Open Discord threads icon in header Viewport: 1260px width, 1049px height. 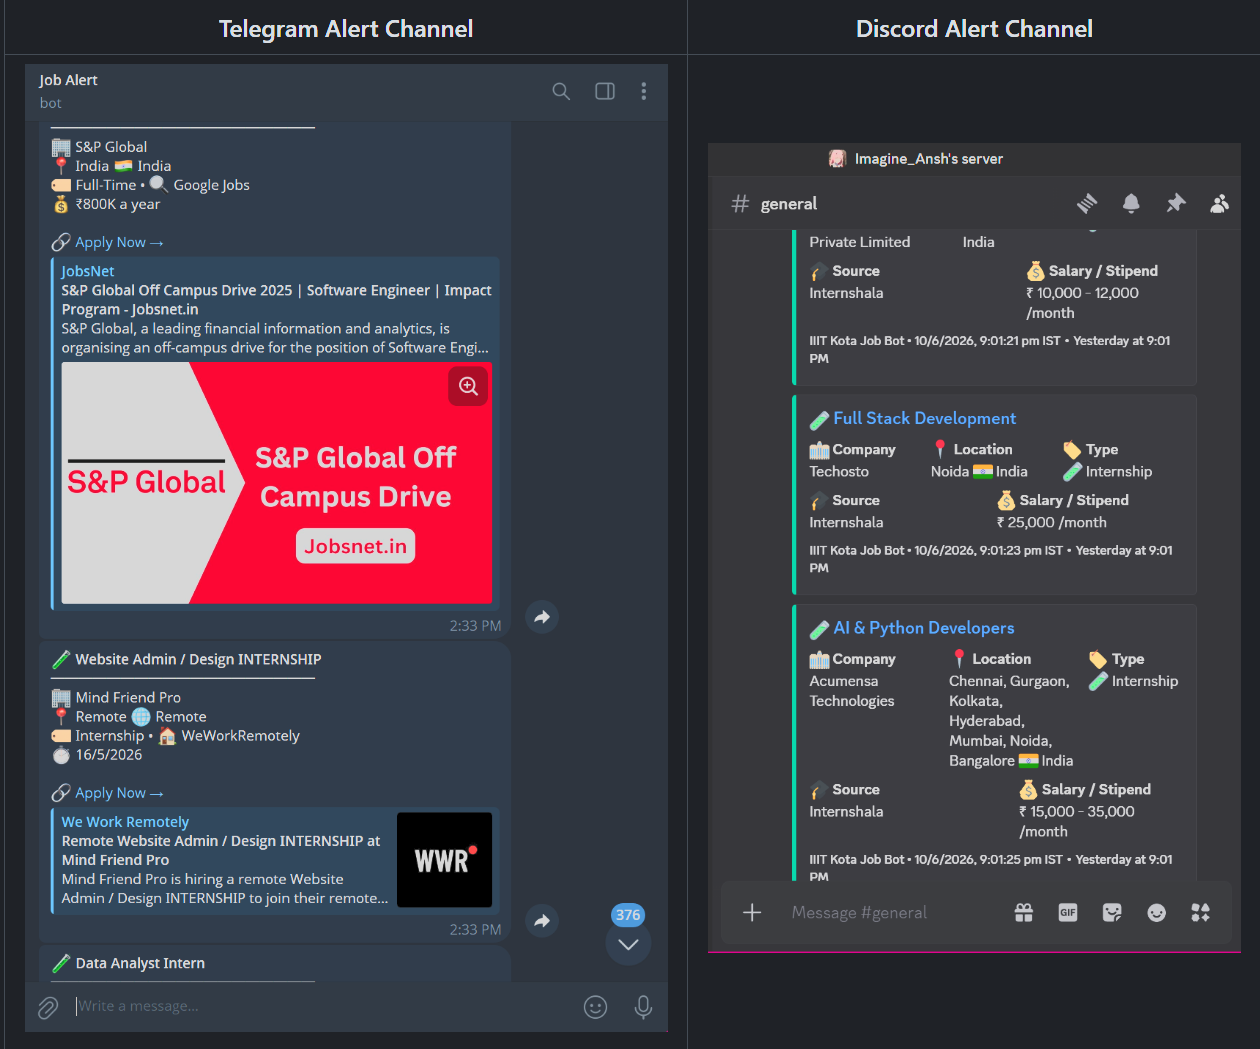pyautogui.click(x=1087, y=203)
